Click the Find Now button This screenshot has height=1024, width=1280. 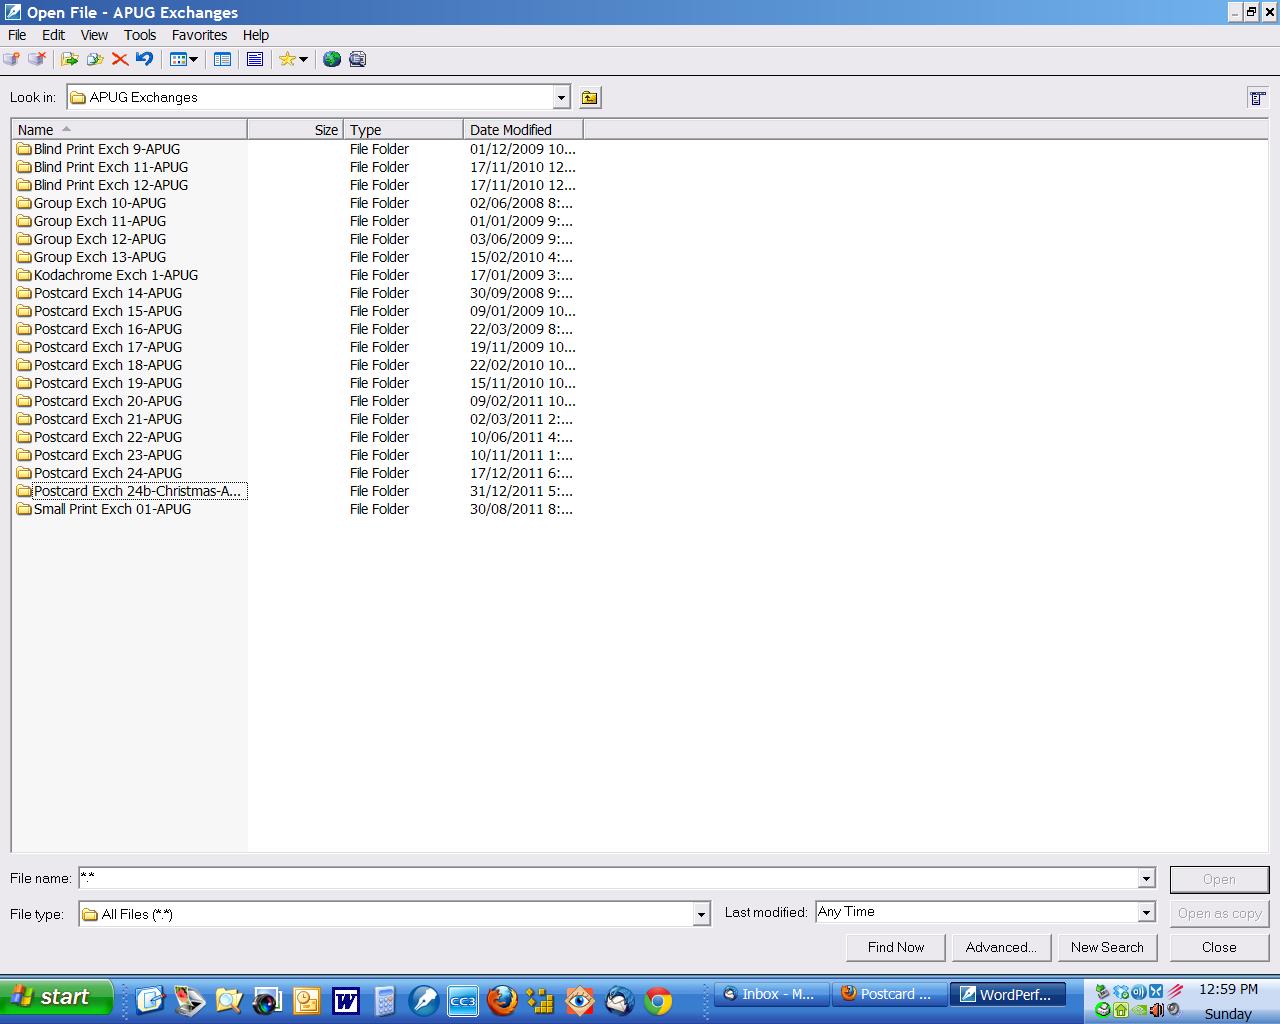(x=895, y=947)
